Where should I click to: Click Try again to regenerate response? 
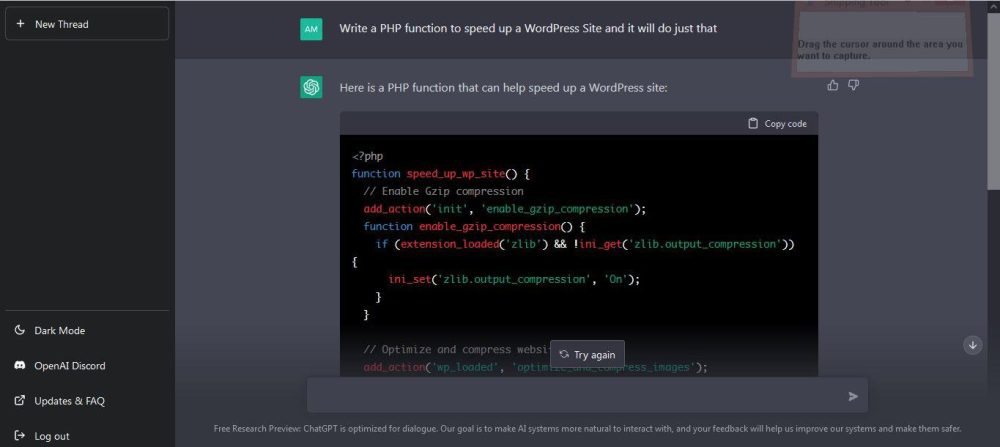587,355
